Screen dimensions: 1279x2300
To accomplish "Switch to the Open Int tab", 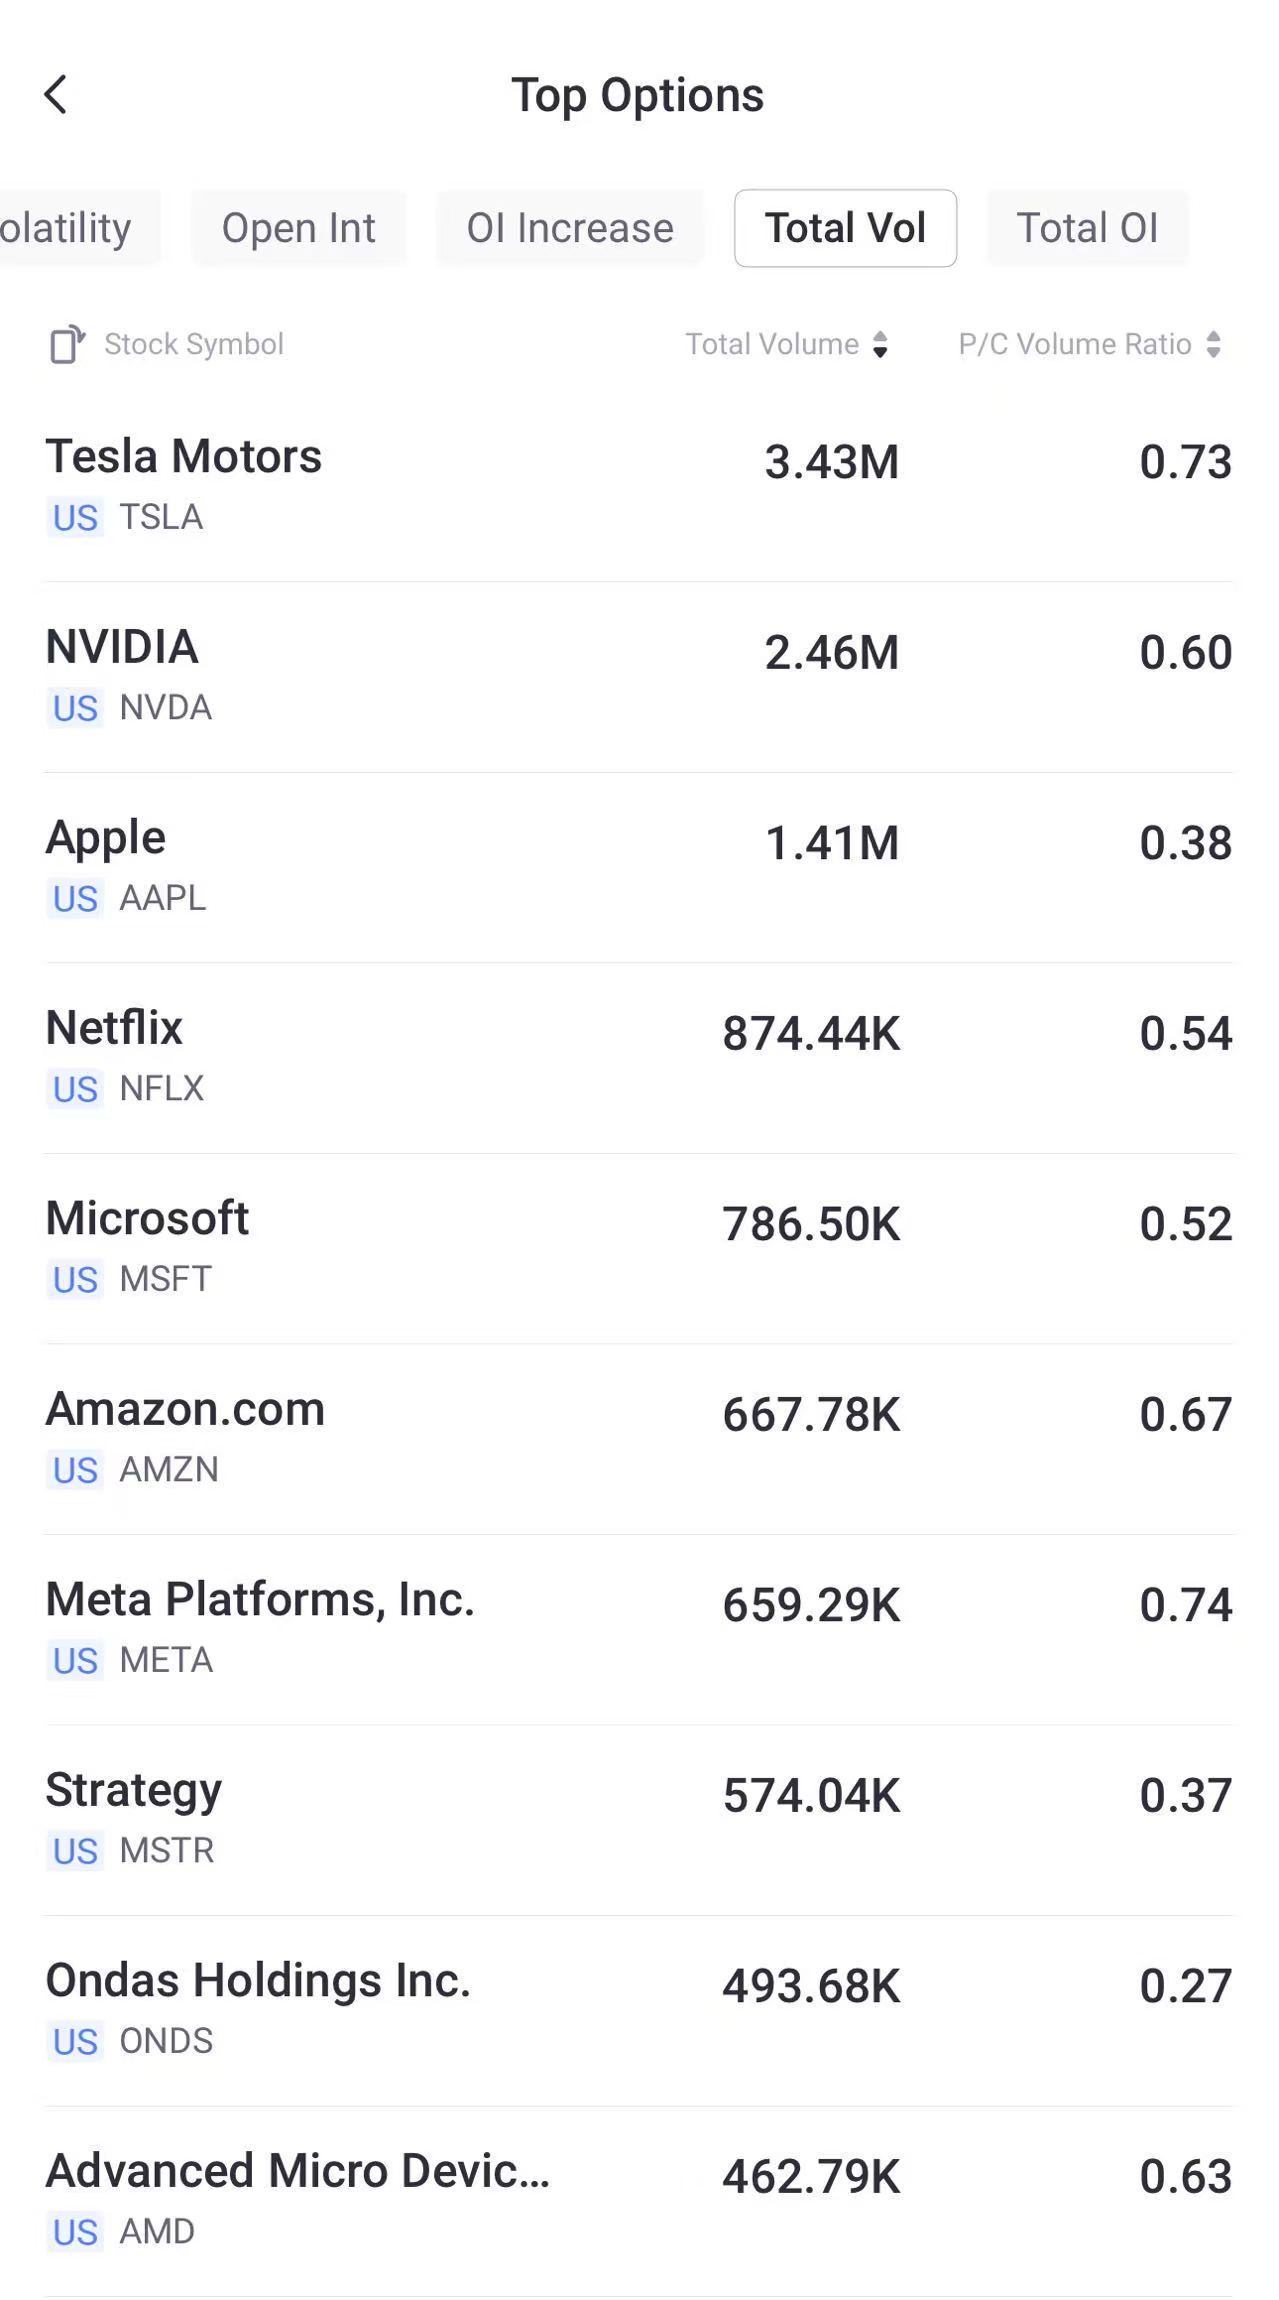I will [298, 229].
